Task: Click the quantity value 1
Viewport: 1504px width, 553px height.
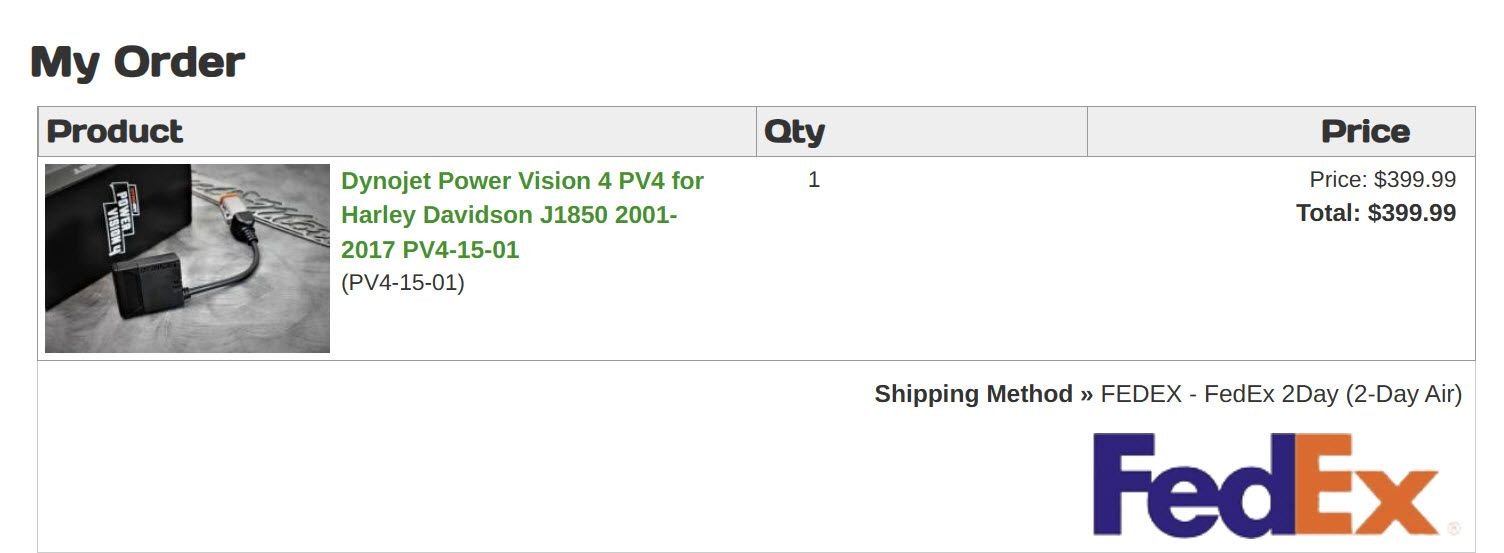Action: (x=814, y=180)
